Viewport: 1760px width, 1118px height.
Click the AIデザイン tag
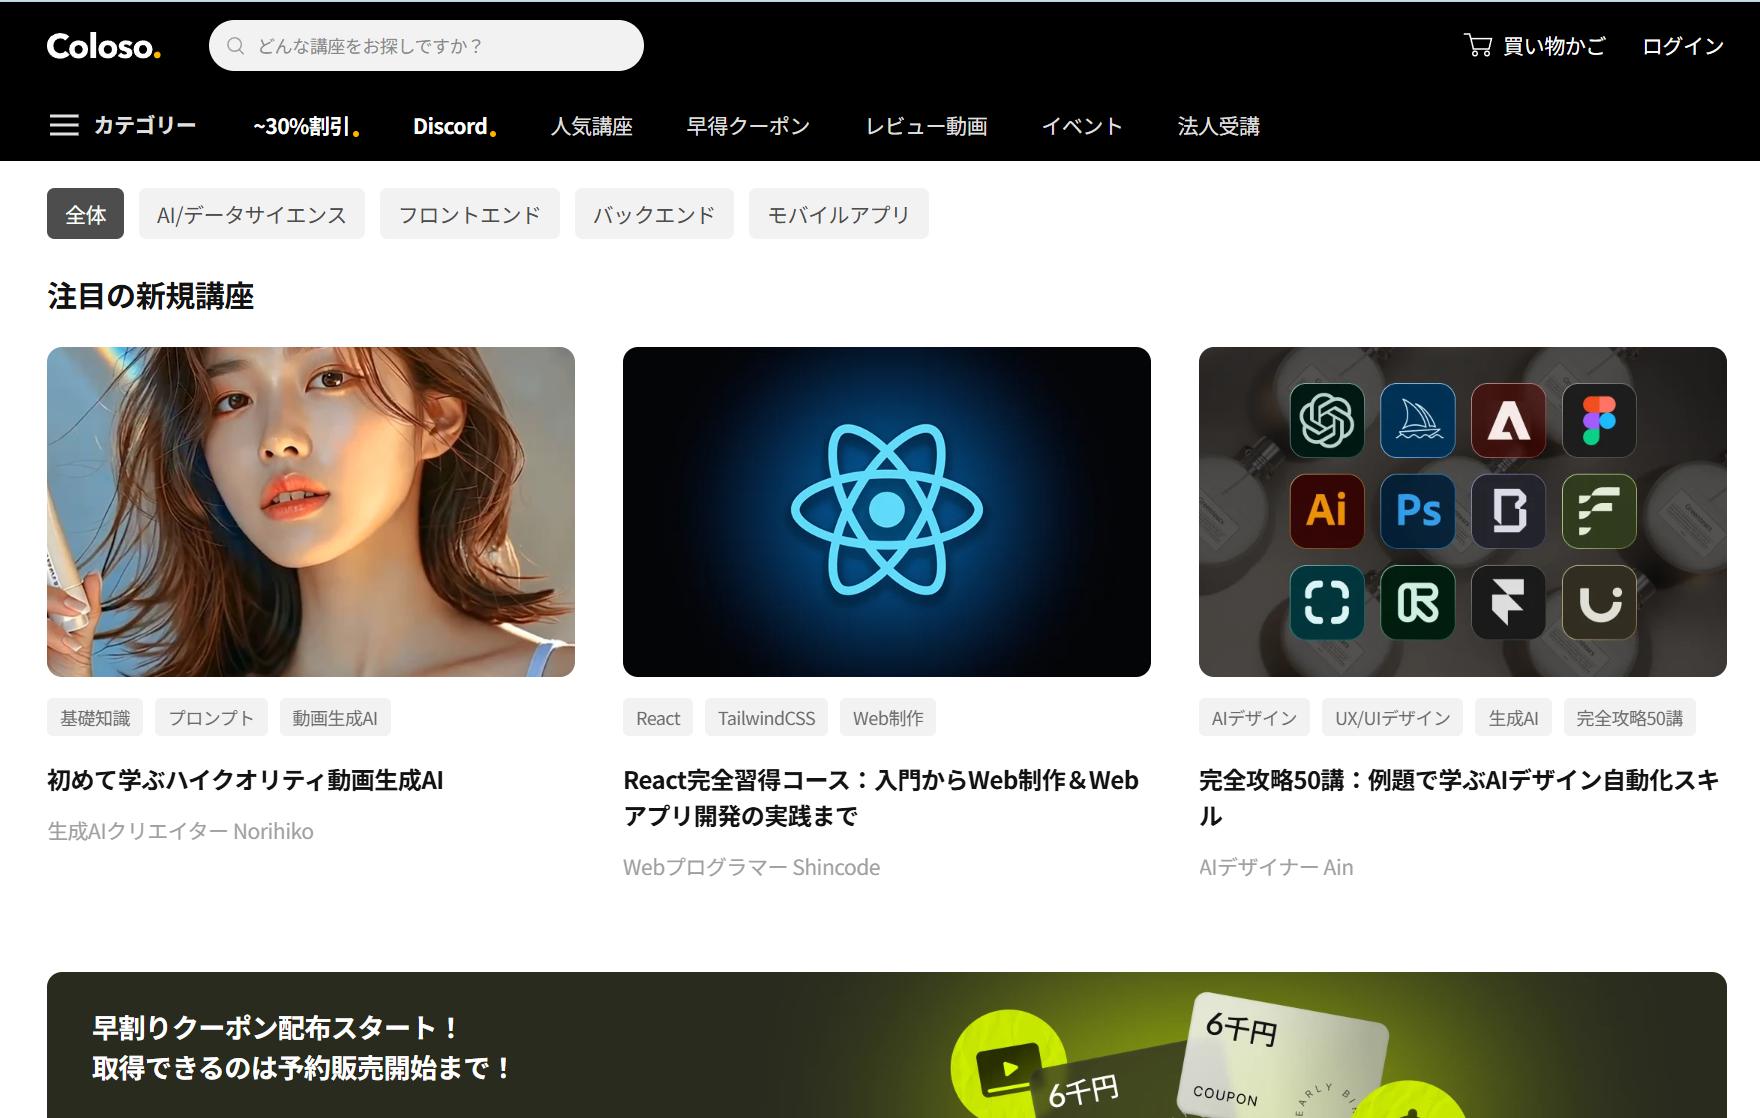click(x=1254, y=718)
